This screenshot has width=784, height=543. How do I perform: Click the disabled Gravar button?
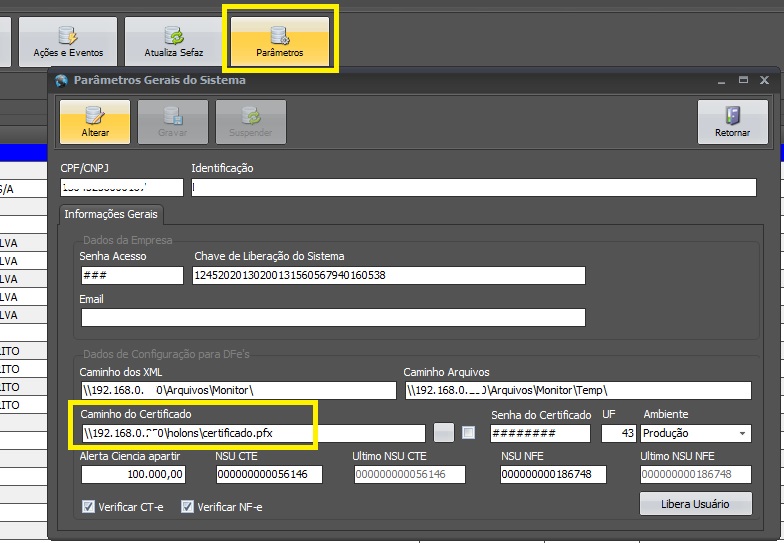tap(173, 122)
